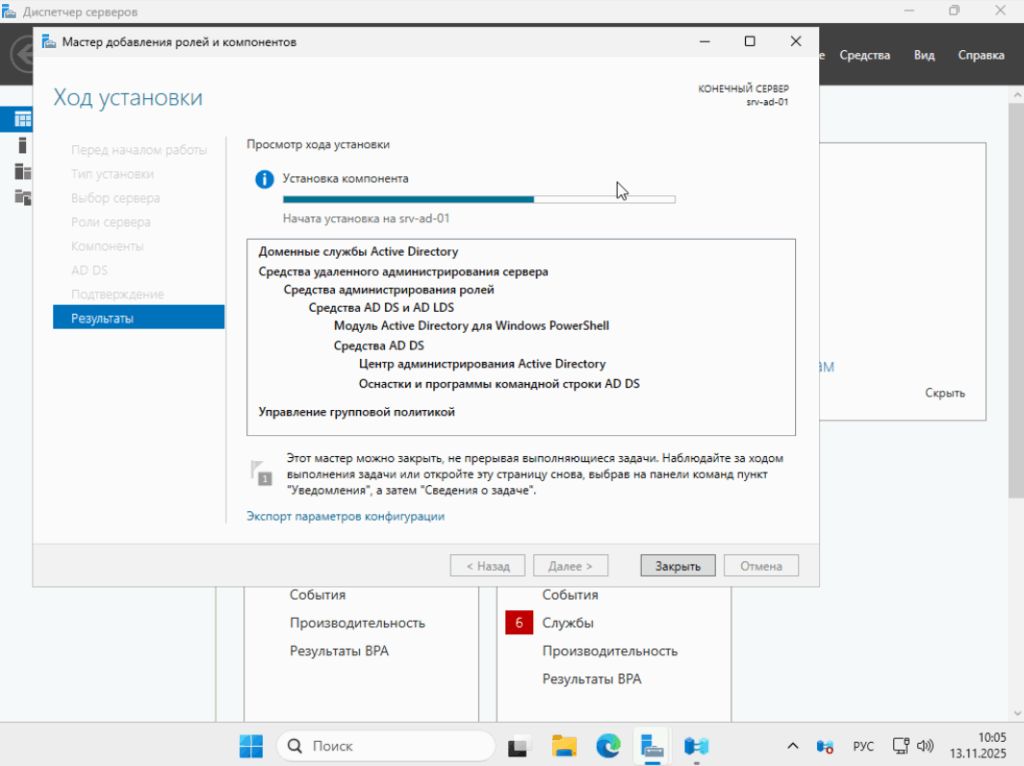Switch input language РУС indicator
Viewport: 1024px width, 766px height.
click(x=863, y=746)
